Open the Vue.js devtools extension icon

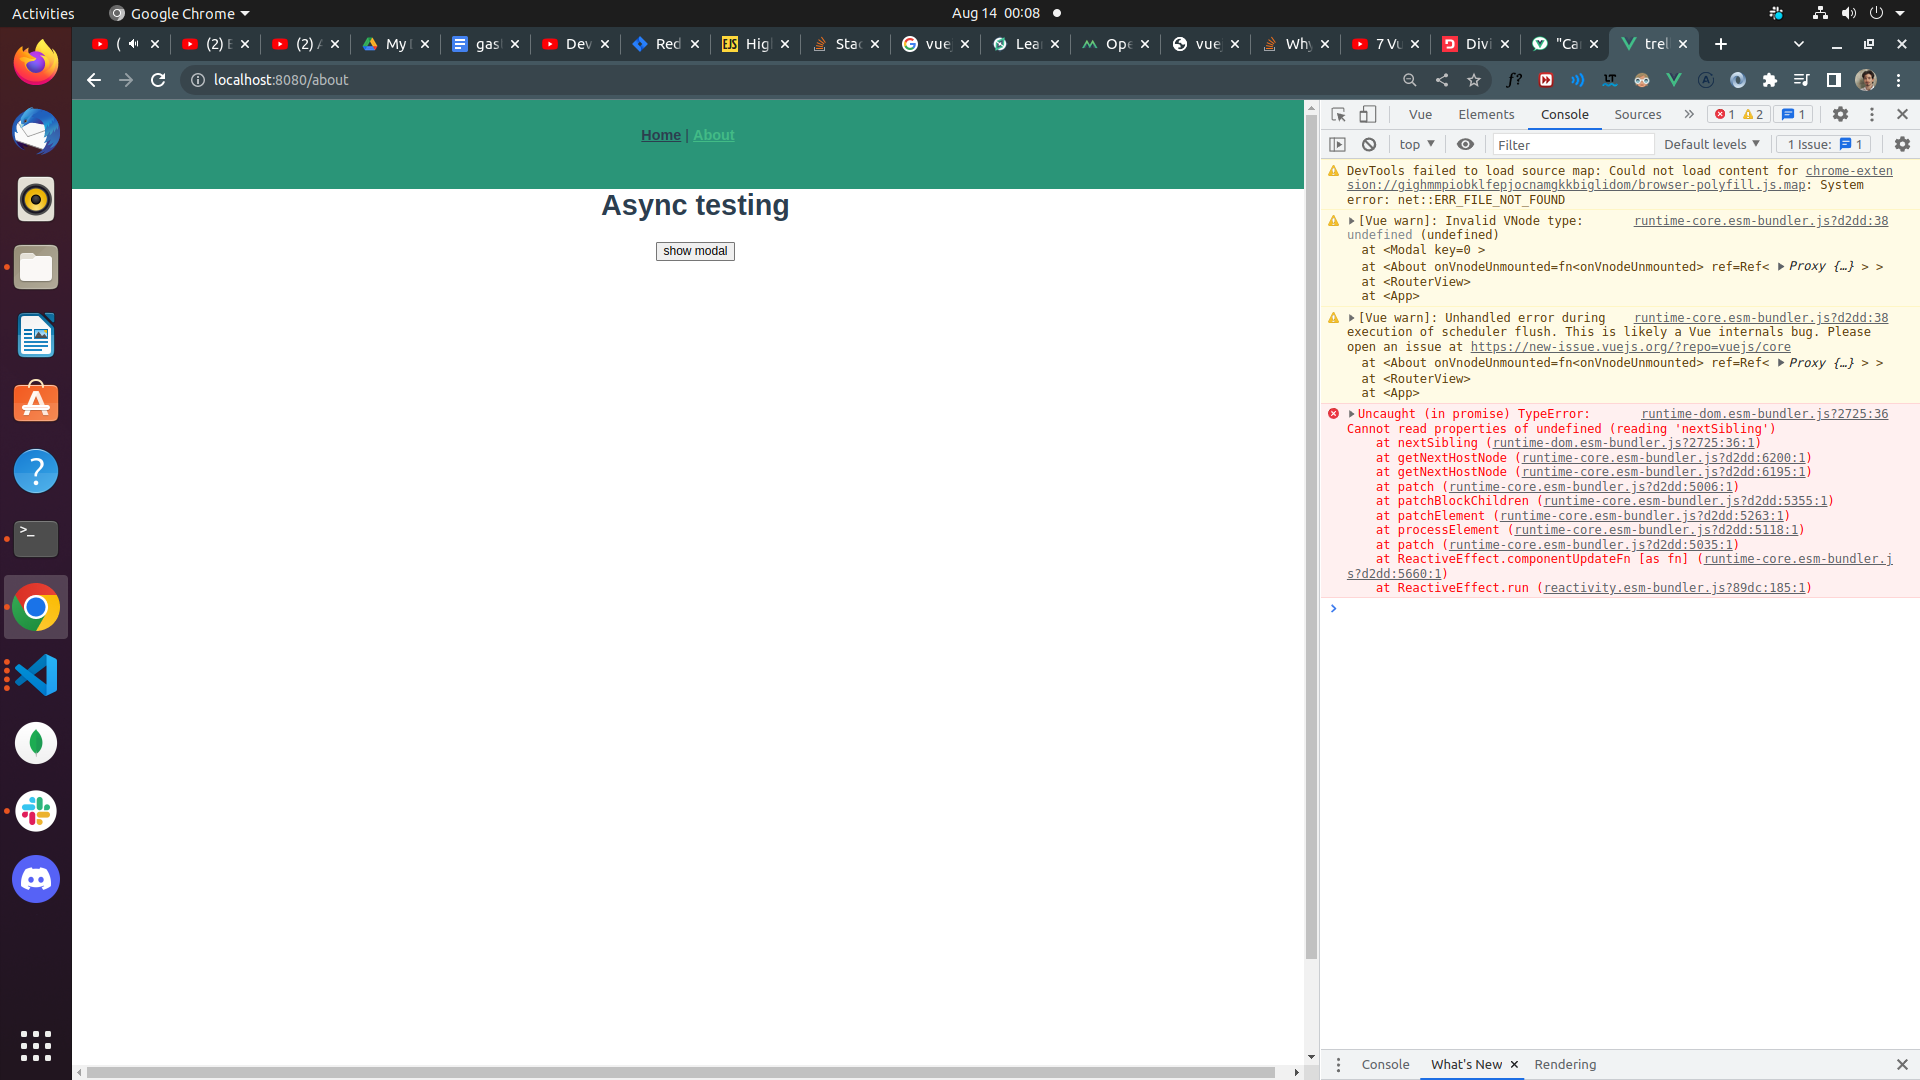(x=1673, y=80)
